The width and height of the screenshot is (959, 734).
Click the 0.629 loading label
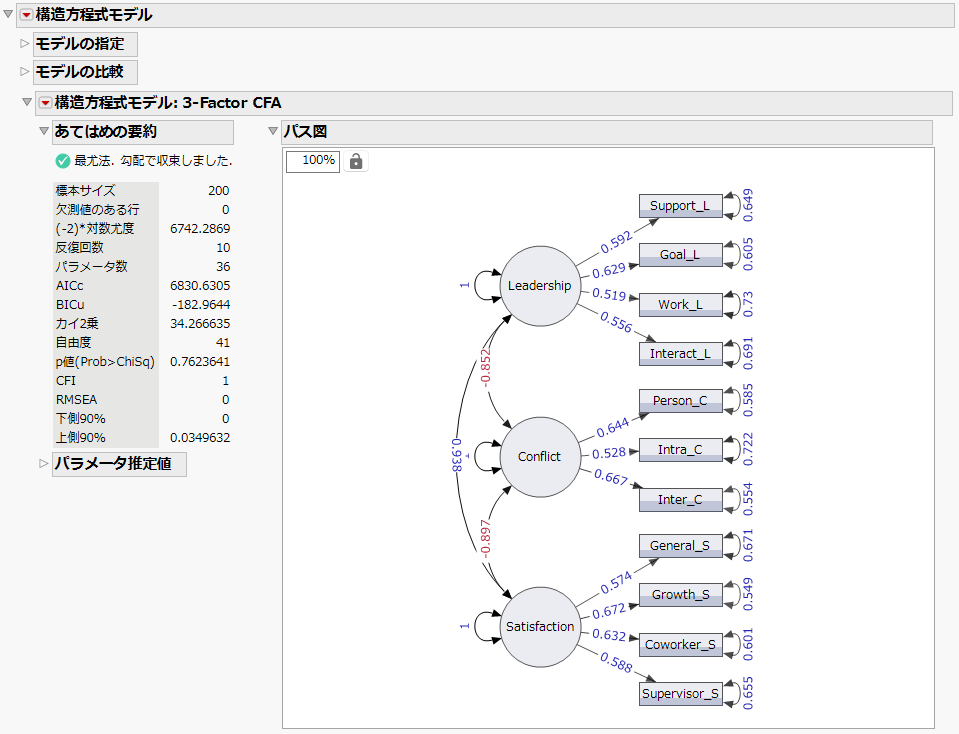pos(609,270)
